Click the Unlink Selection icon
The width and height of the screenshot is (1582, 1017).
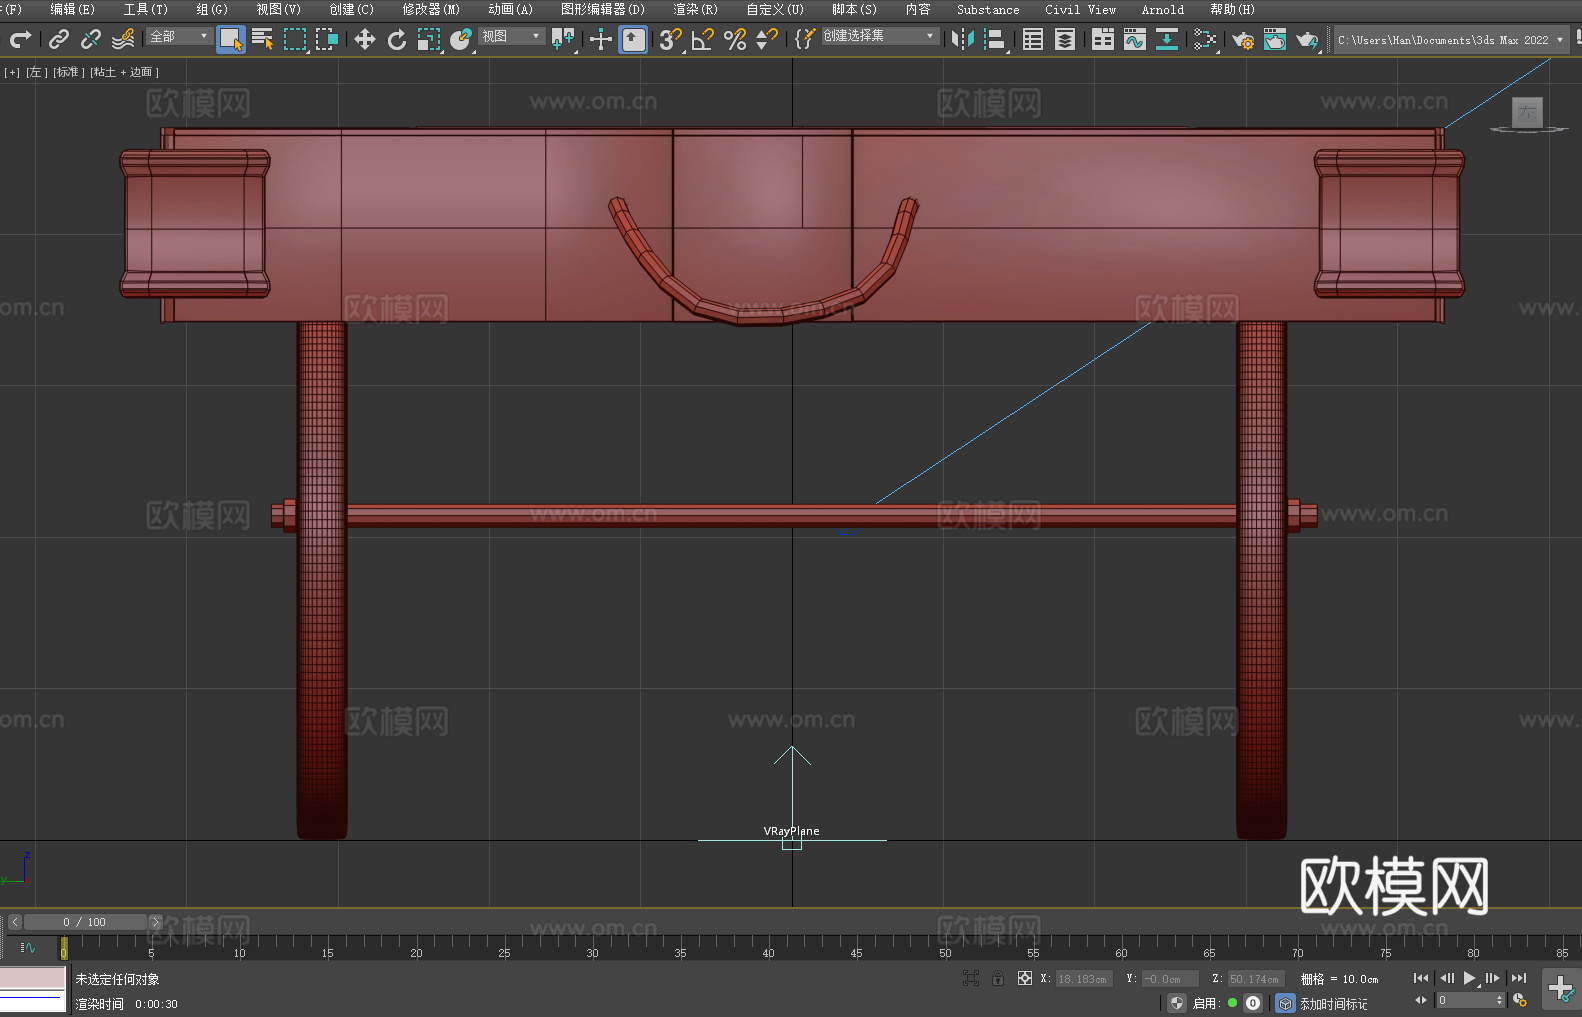tap(91, 39)
